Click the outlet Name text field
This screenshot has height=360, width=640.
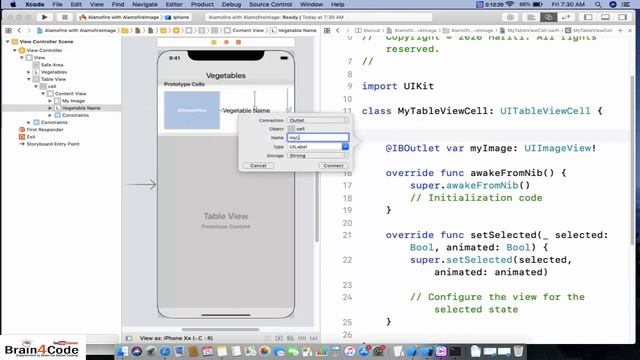(318, 138)
